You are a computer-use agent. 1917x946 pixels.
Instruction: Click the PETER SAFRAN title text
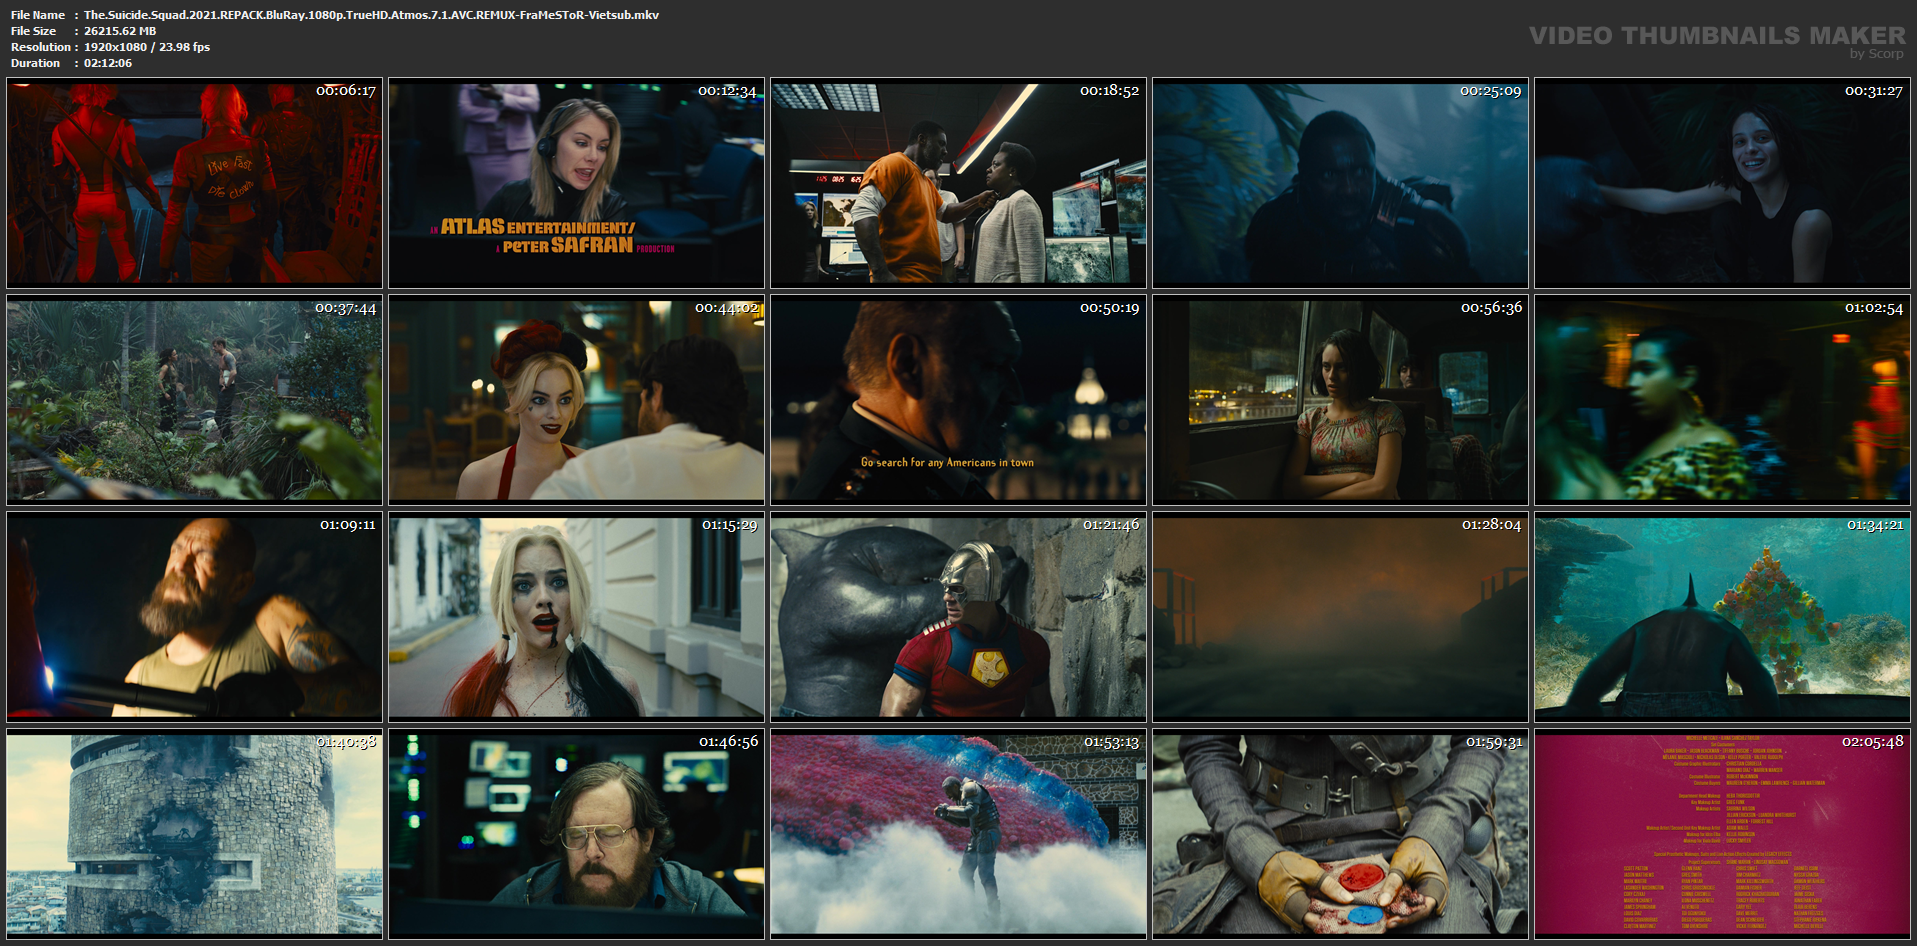pos(567,245)
